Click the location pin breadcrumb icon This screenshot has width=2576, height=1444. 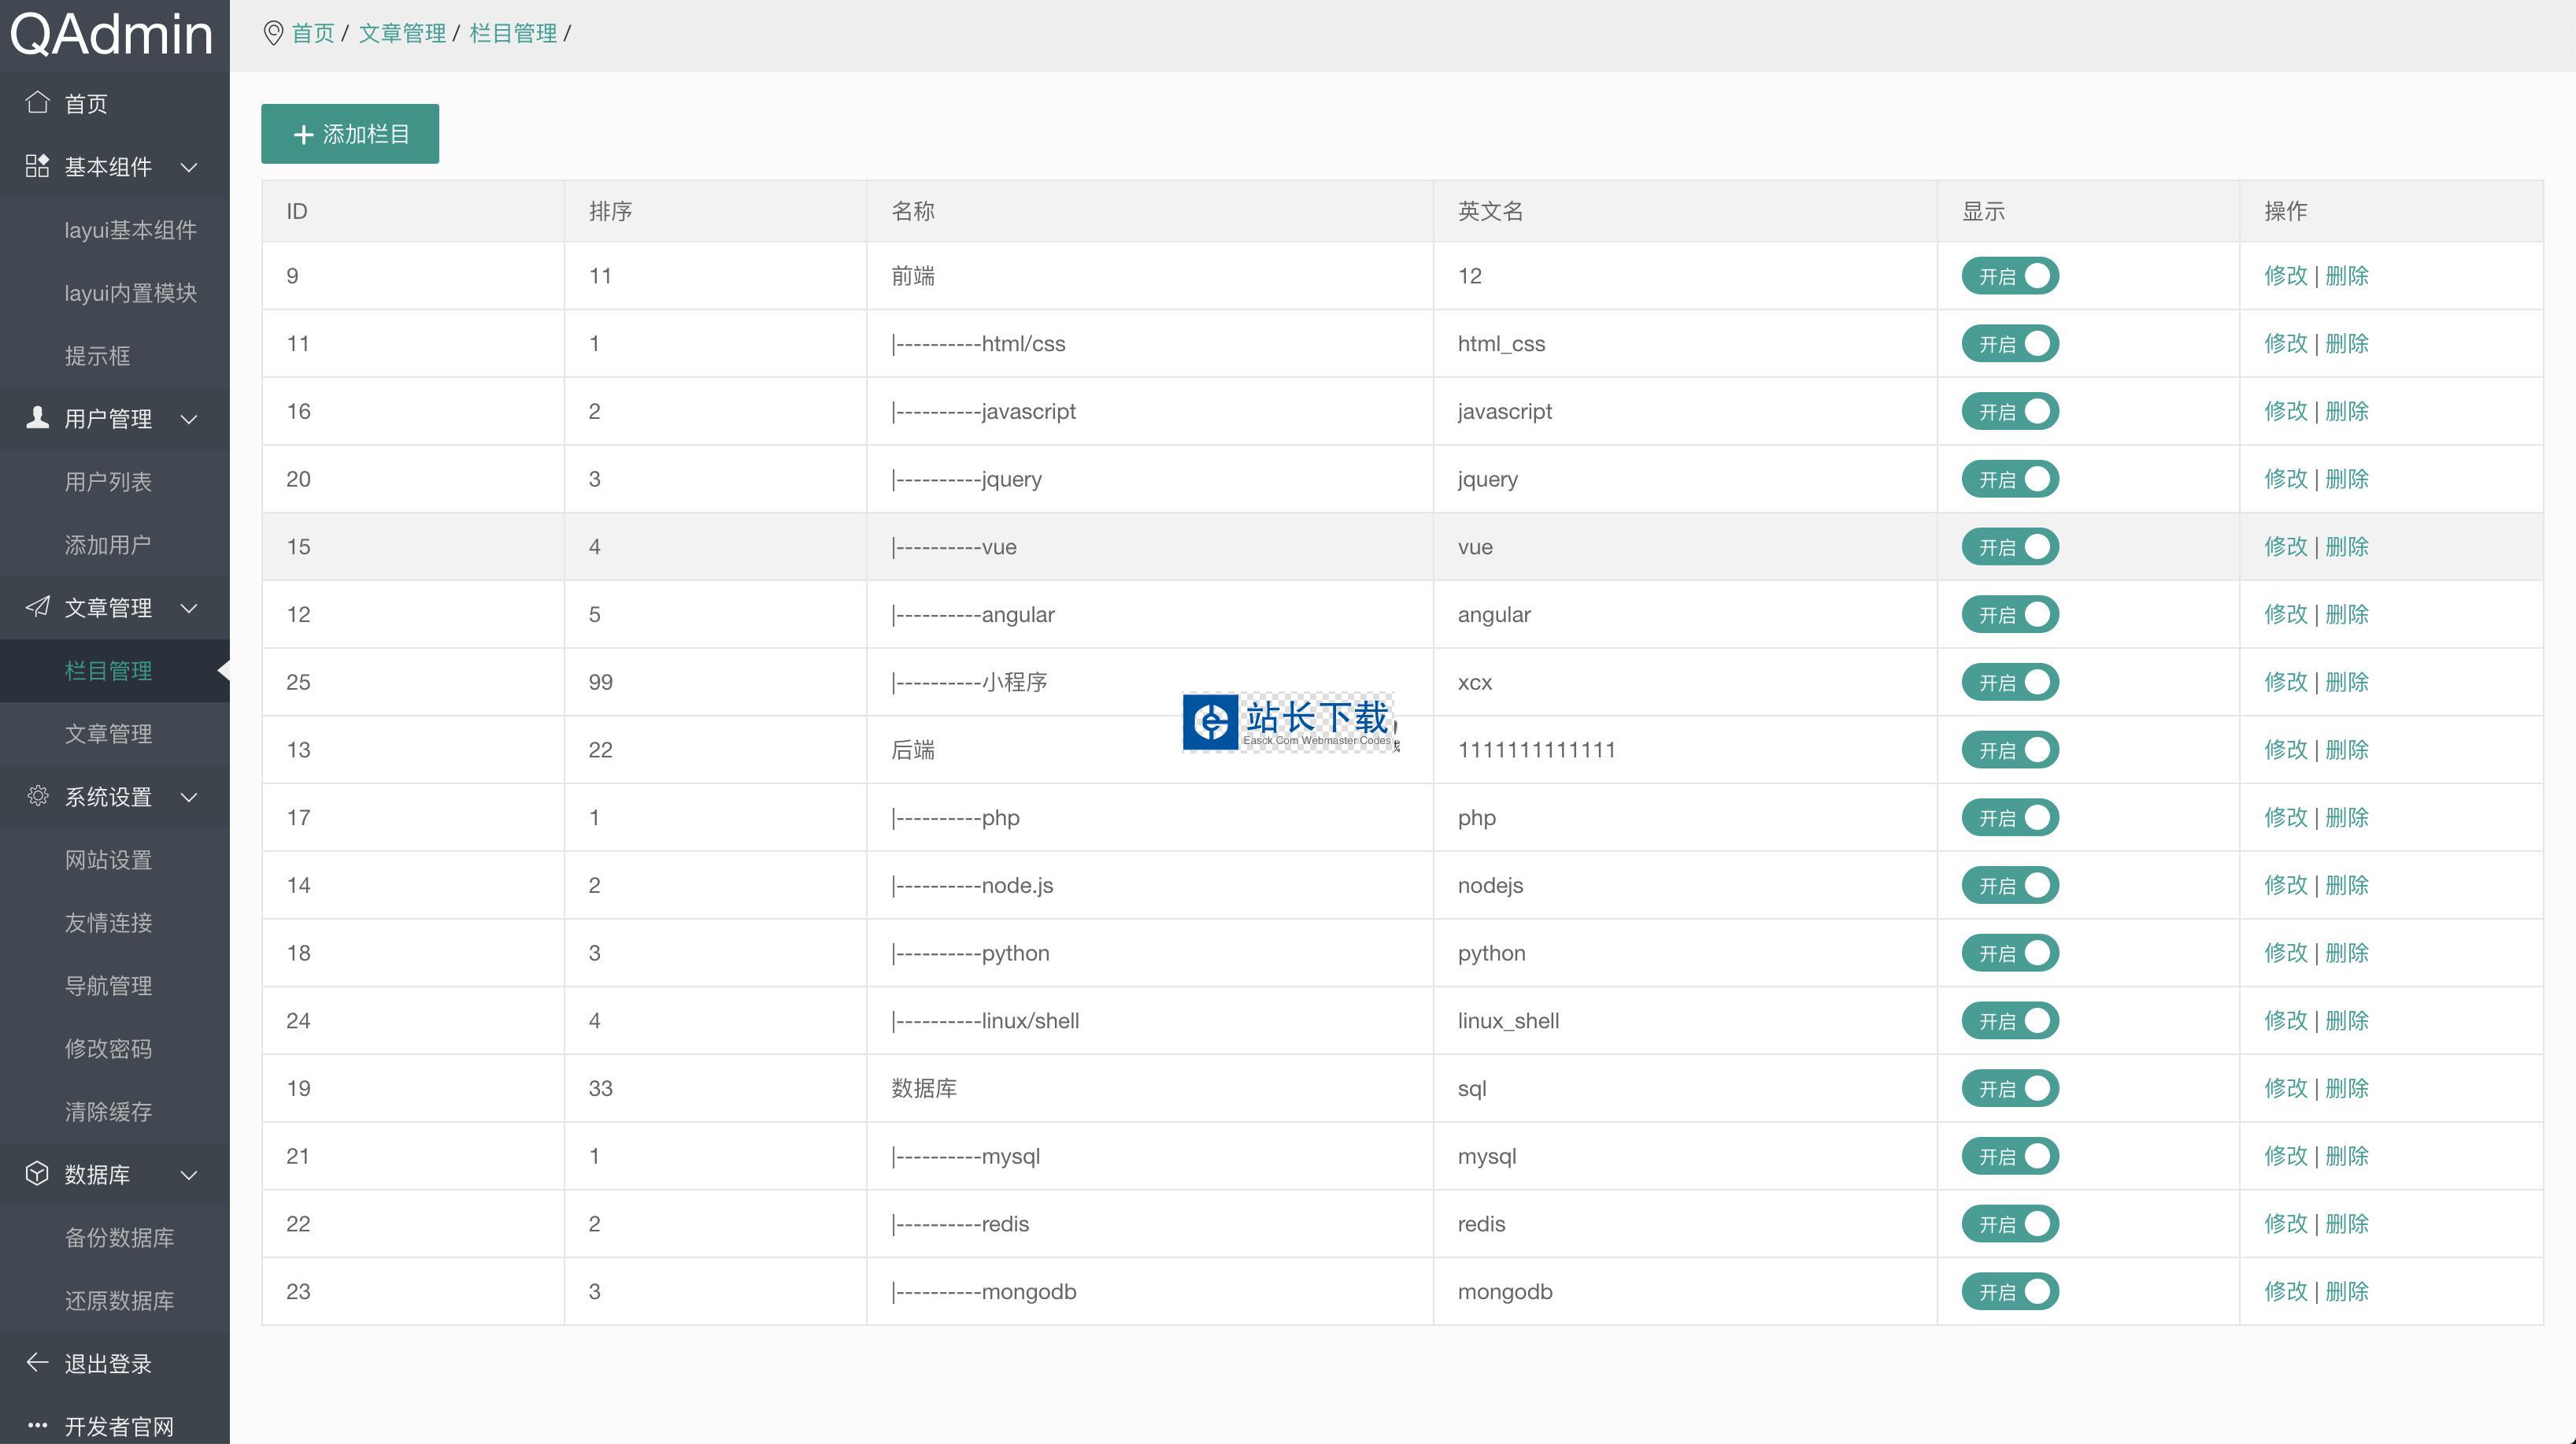pos(272,33)
